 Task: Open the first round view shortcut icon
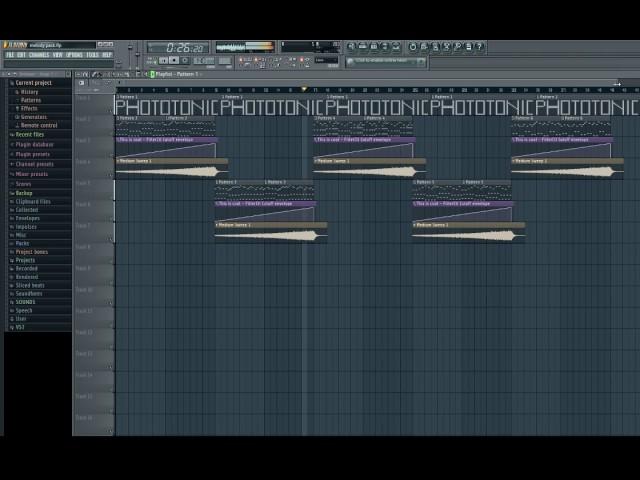351,47
